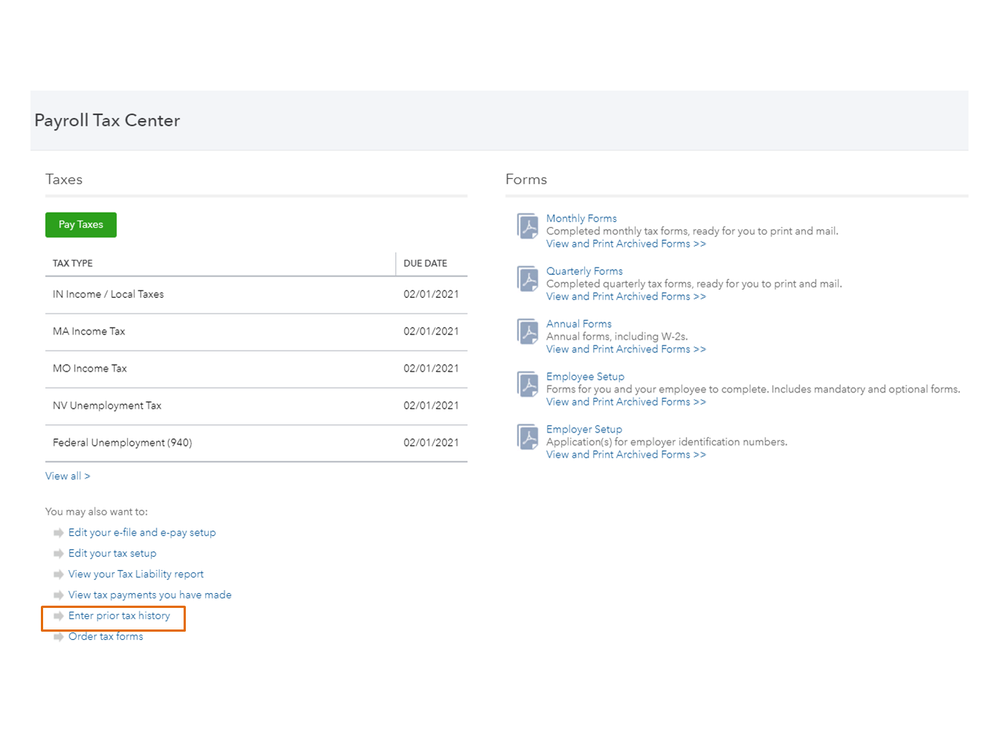
Task: Click arrow icon before View your Tax Liability report
Action: [x=59, y=575]
